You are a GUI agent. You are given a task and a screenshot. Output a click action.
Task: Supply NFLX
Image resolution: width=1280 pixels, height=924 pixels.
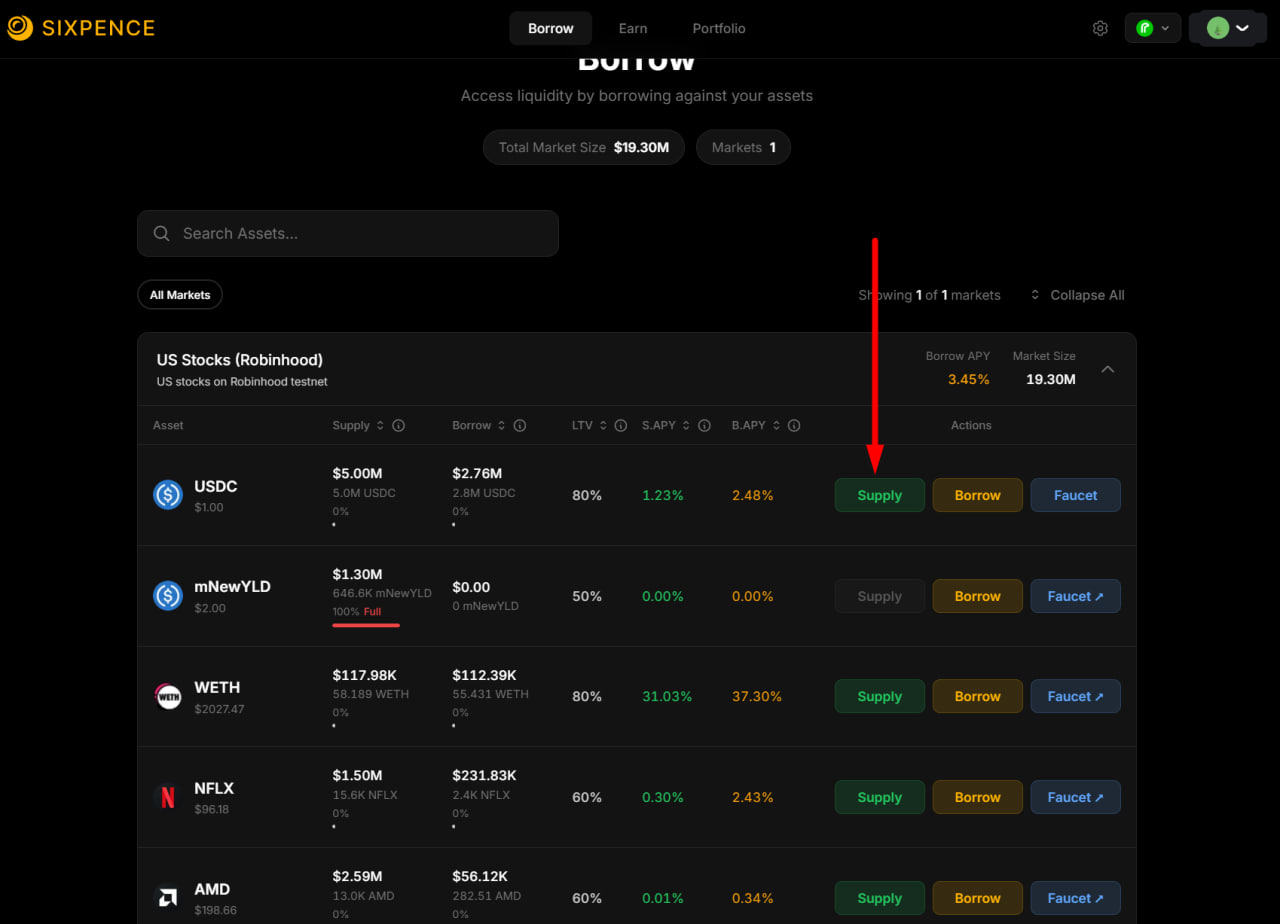[x=880, y=797]
